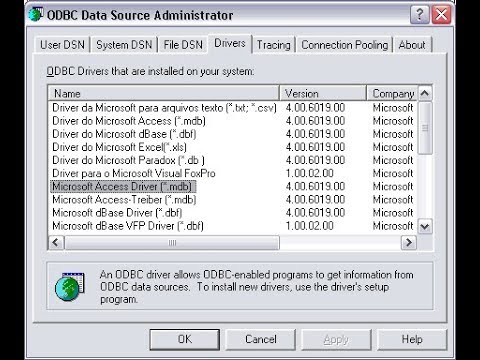Click the Help button
The height and width of the screenshot is (360, 480).
point(412,339)
